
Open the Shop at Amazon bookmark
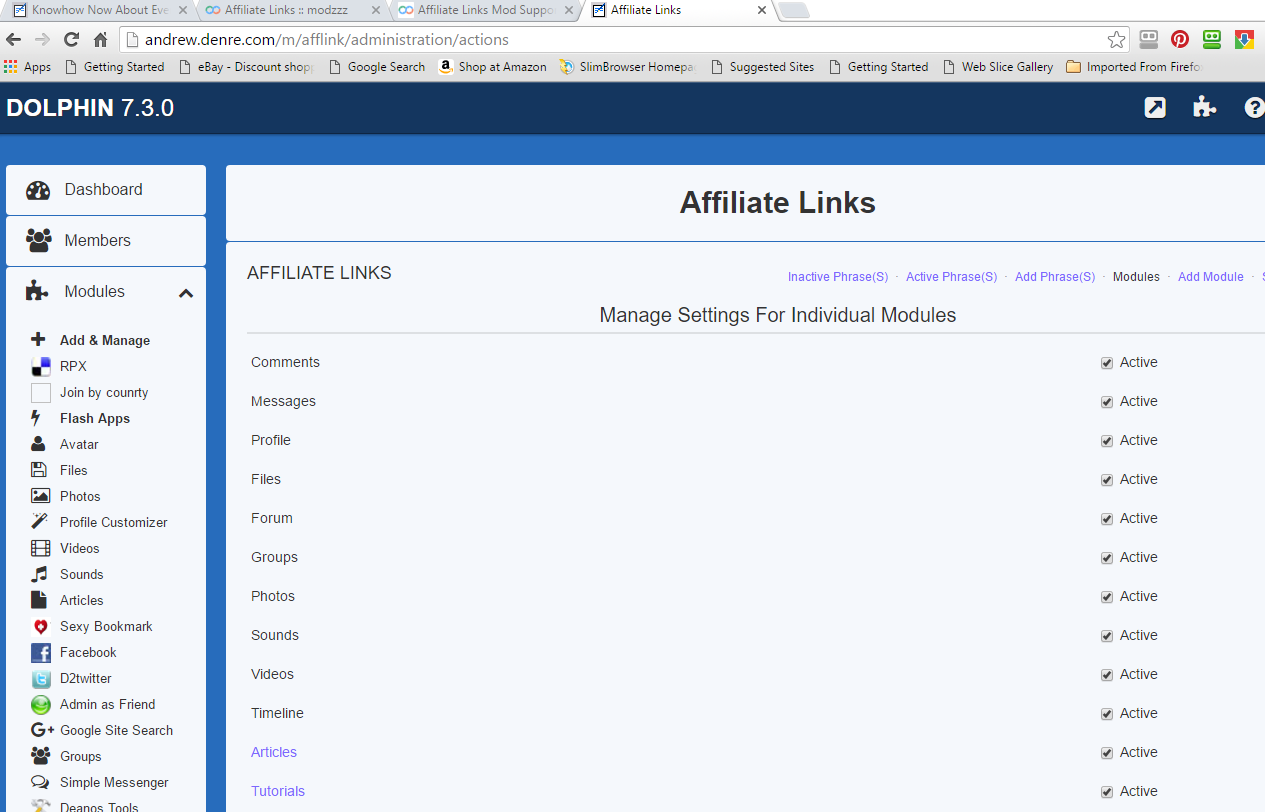pos(493,67)
